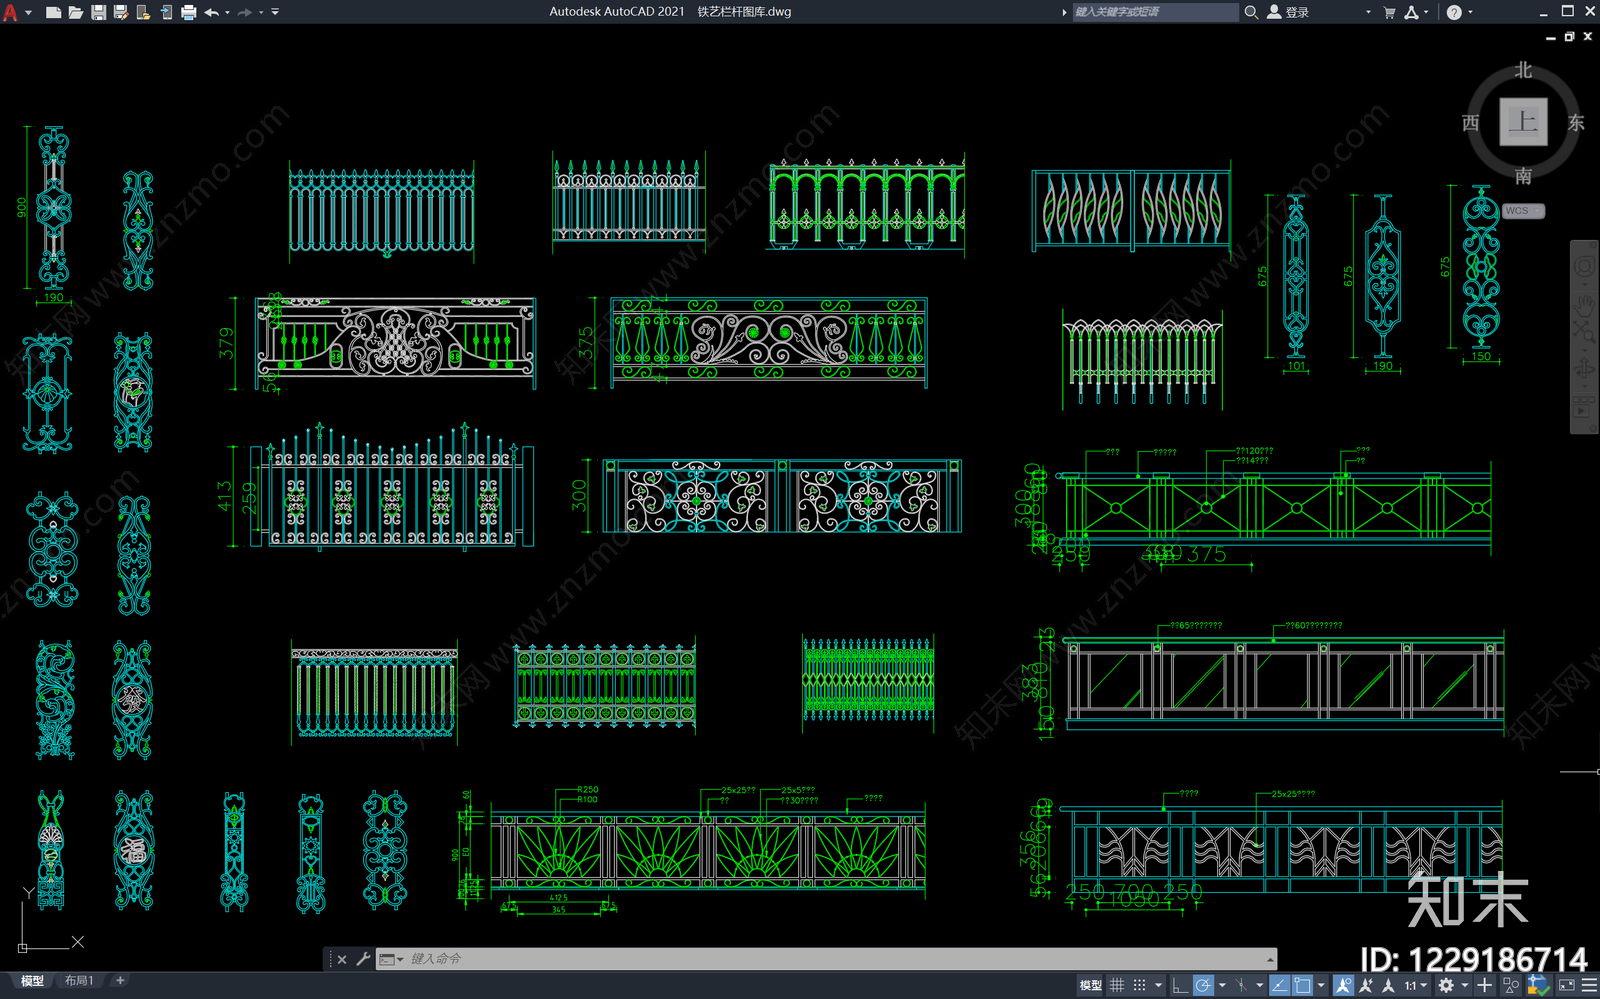Click the 登录 sign-in button
Image resolution: width=1600 pixels, height=999 pixels.
[1288, 12]
